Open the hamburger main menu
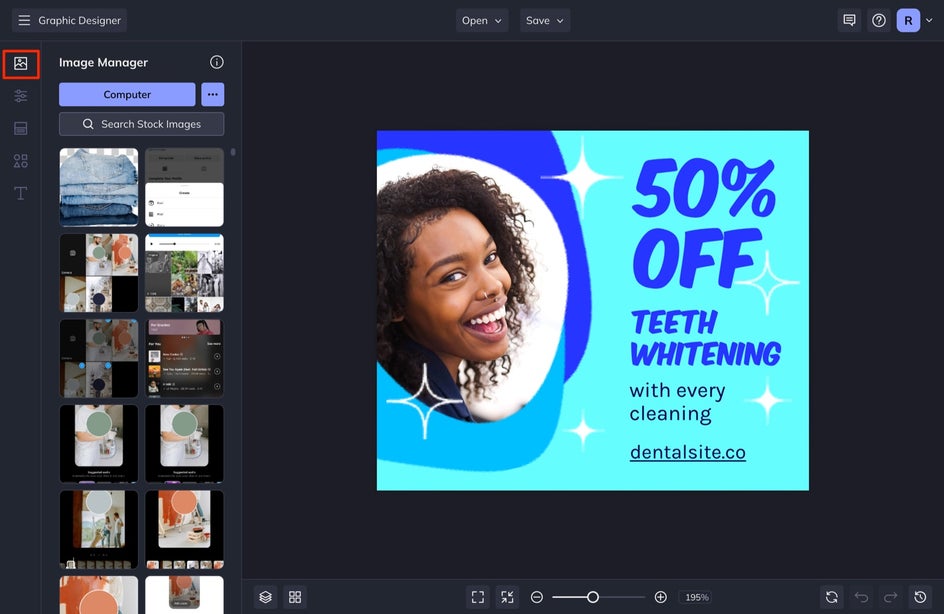944x614 pixels. coord(24,20)
